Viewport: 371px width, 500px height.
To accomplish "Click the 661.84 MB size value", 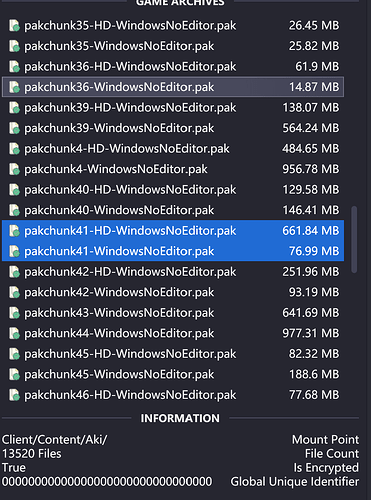I will point(311,231).
